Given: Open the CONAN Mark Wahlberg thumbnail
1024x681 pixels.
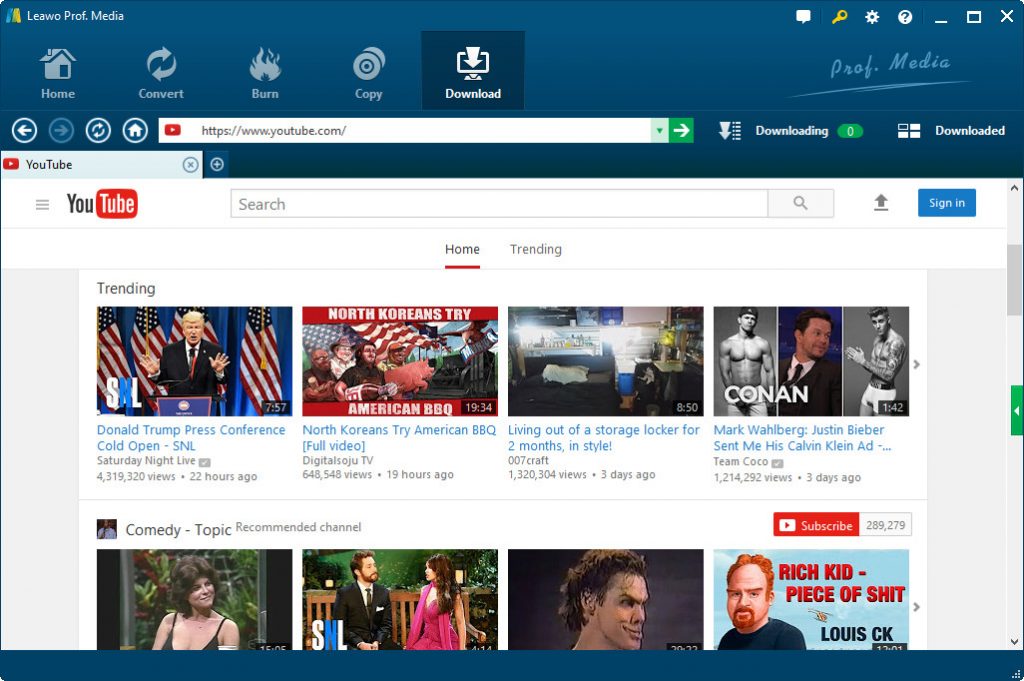Looking at the screenshot, I should pos(811,361).
